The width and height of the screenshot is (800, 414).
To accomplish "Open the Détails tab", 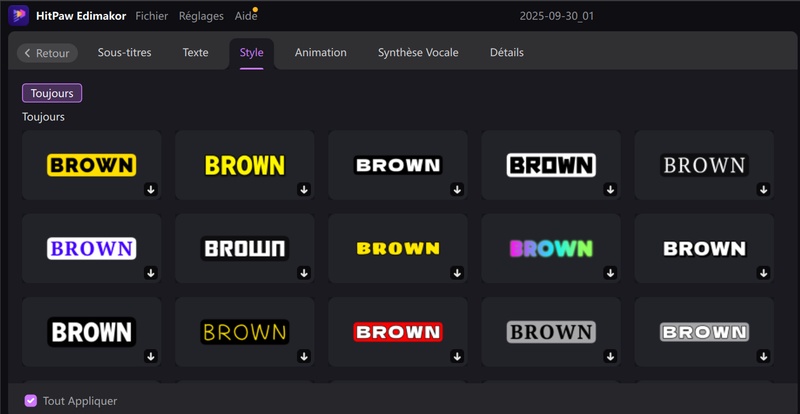I will pos(506,52).
